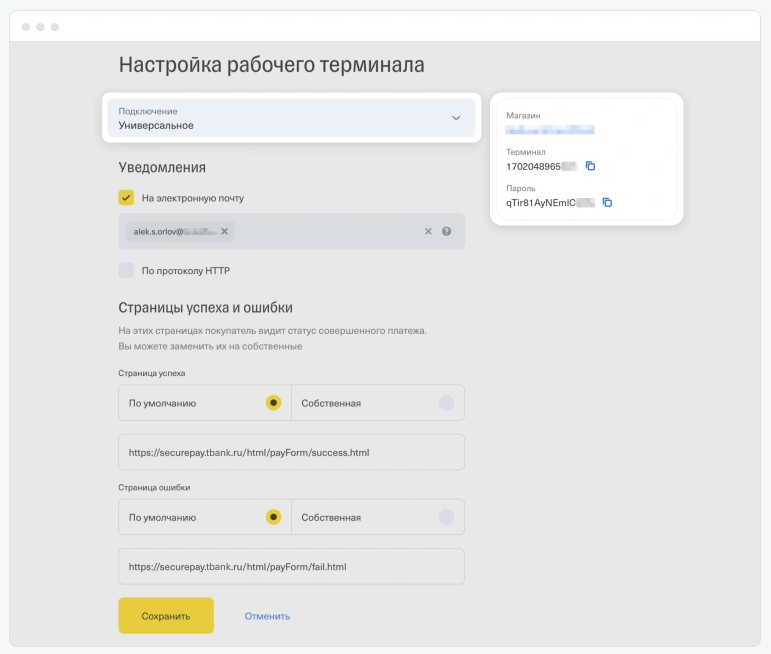
Task: Click the Пароль label
Action: pyautogui.click(x=521, y=188)
